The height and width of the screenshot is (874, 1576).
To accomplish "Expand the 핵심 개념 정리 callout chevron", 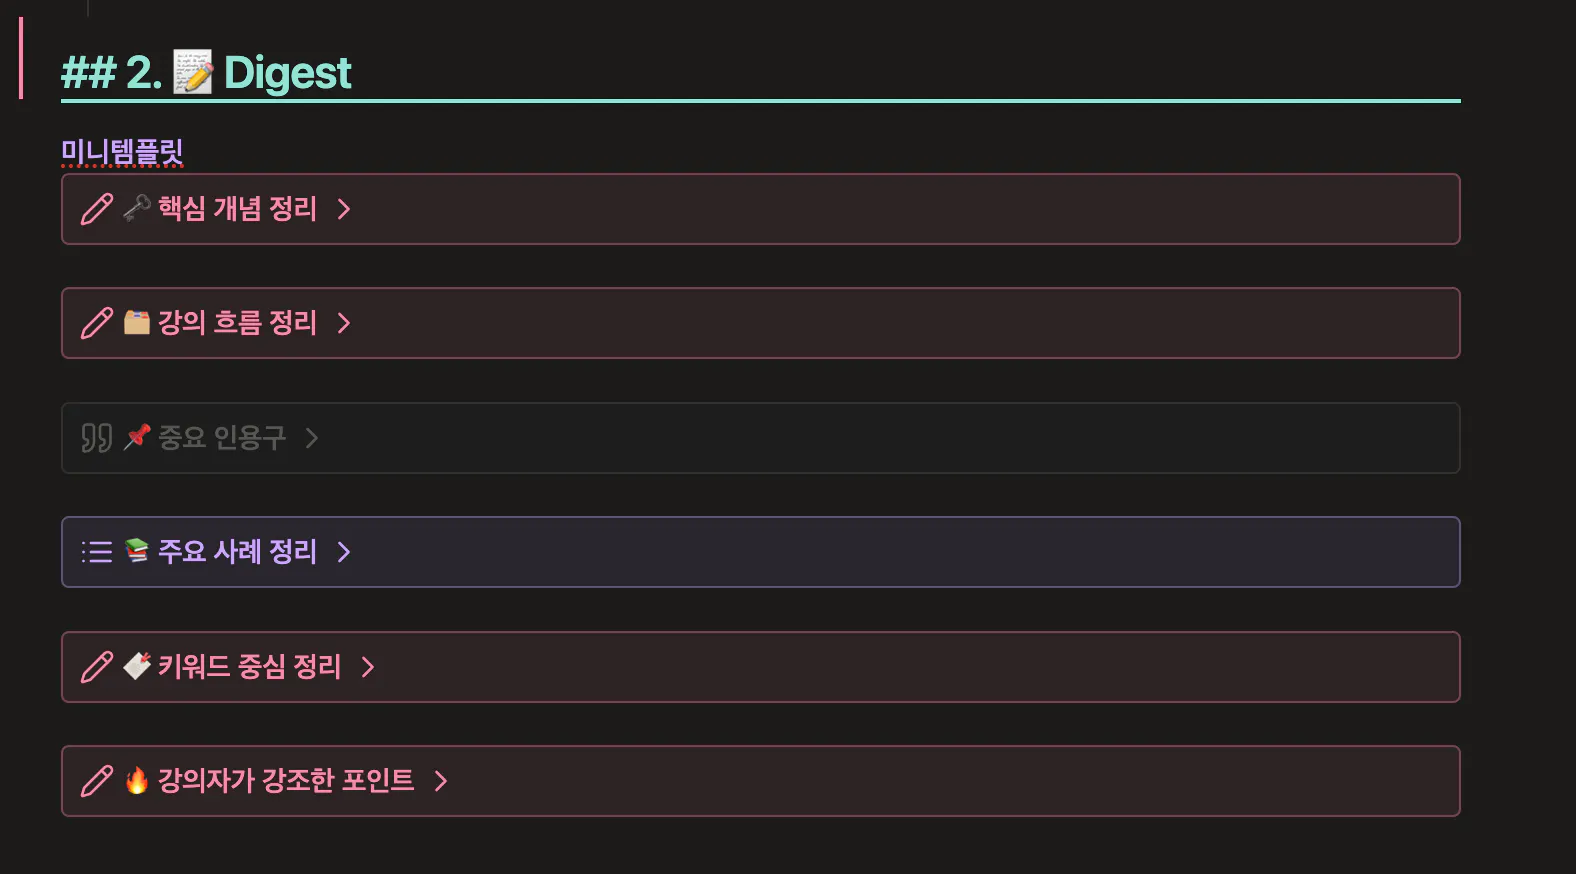I will pyautogui.click(x=344, y=209).
